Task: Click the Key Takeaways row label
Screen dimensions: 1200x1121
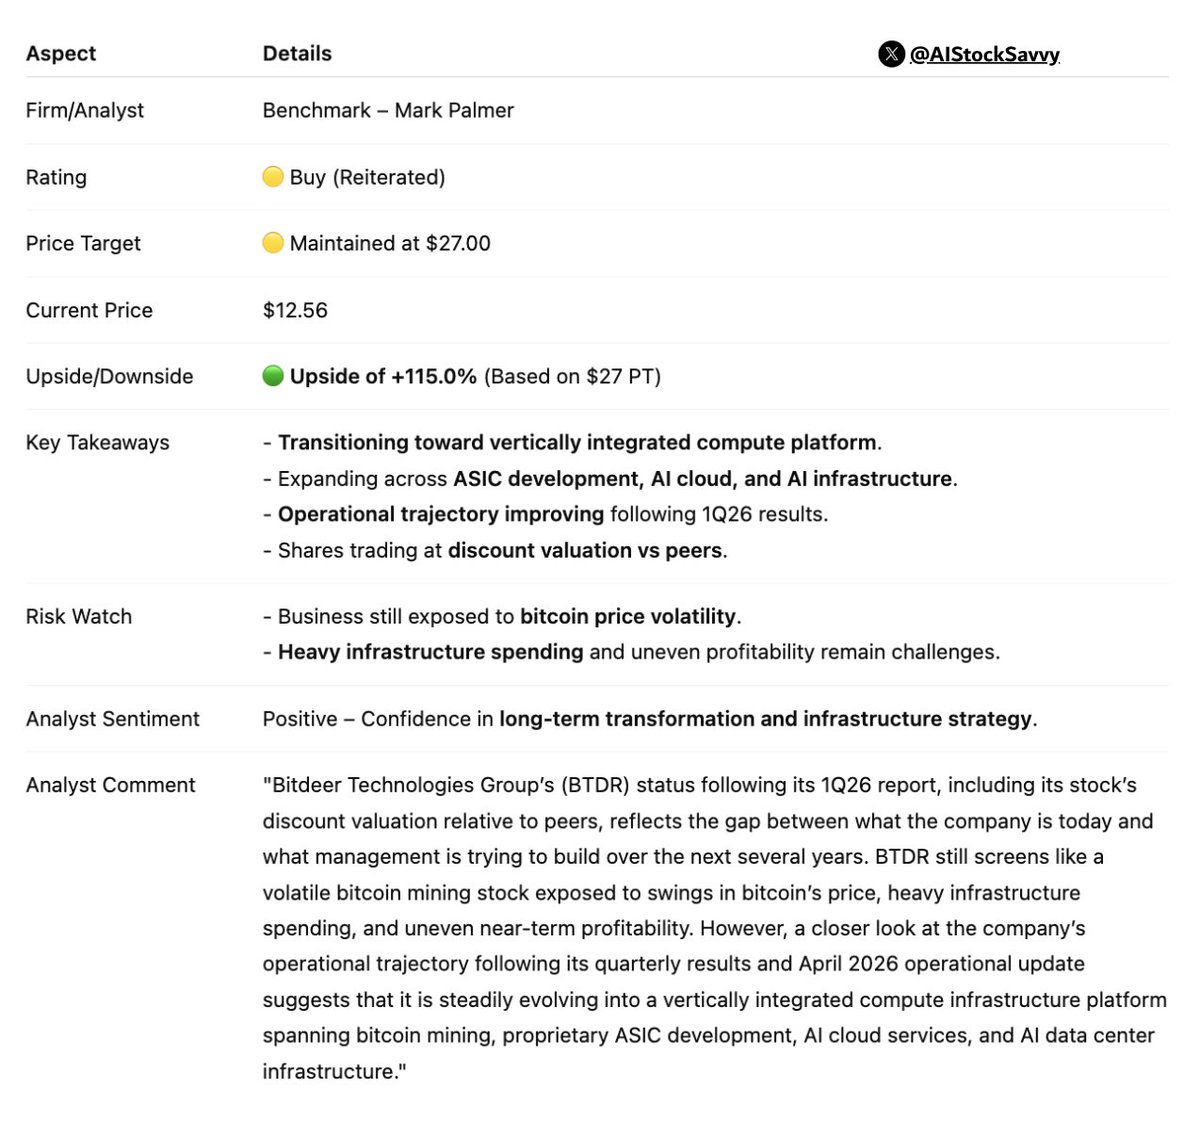Action: click(x=98, y=443)
